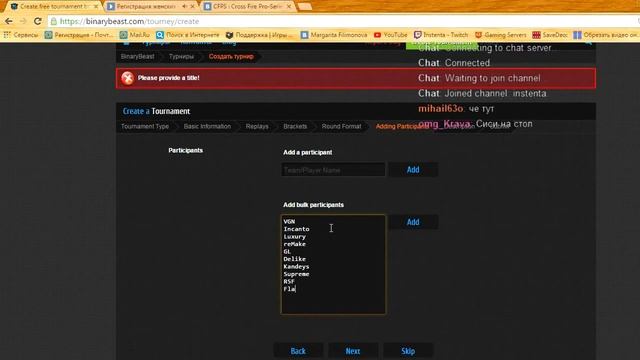Click the Team/Player Name input field
Image resolution: width=640 pixels, height=360 pixels.
[333, 170]
